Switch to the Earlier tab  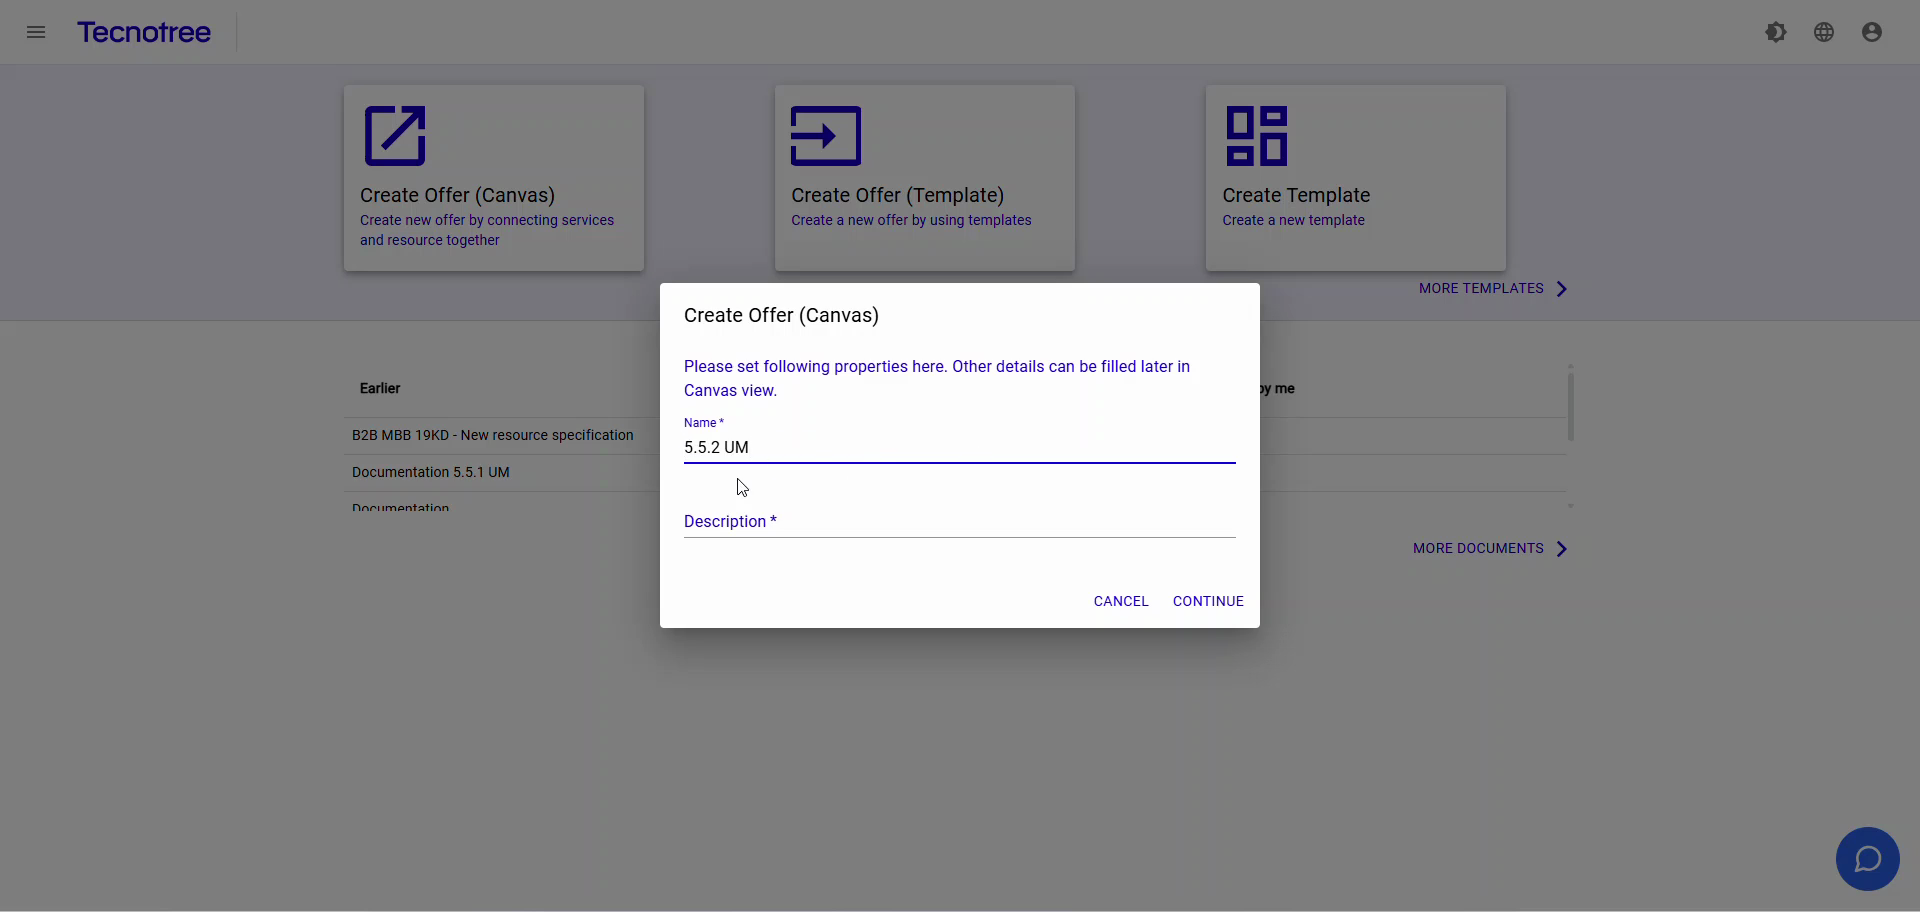click(x=380, y=388)
